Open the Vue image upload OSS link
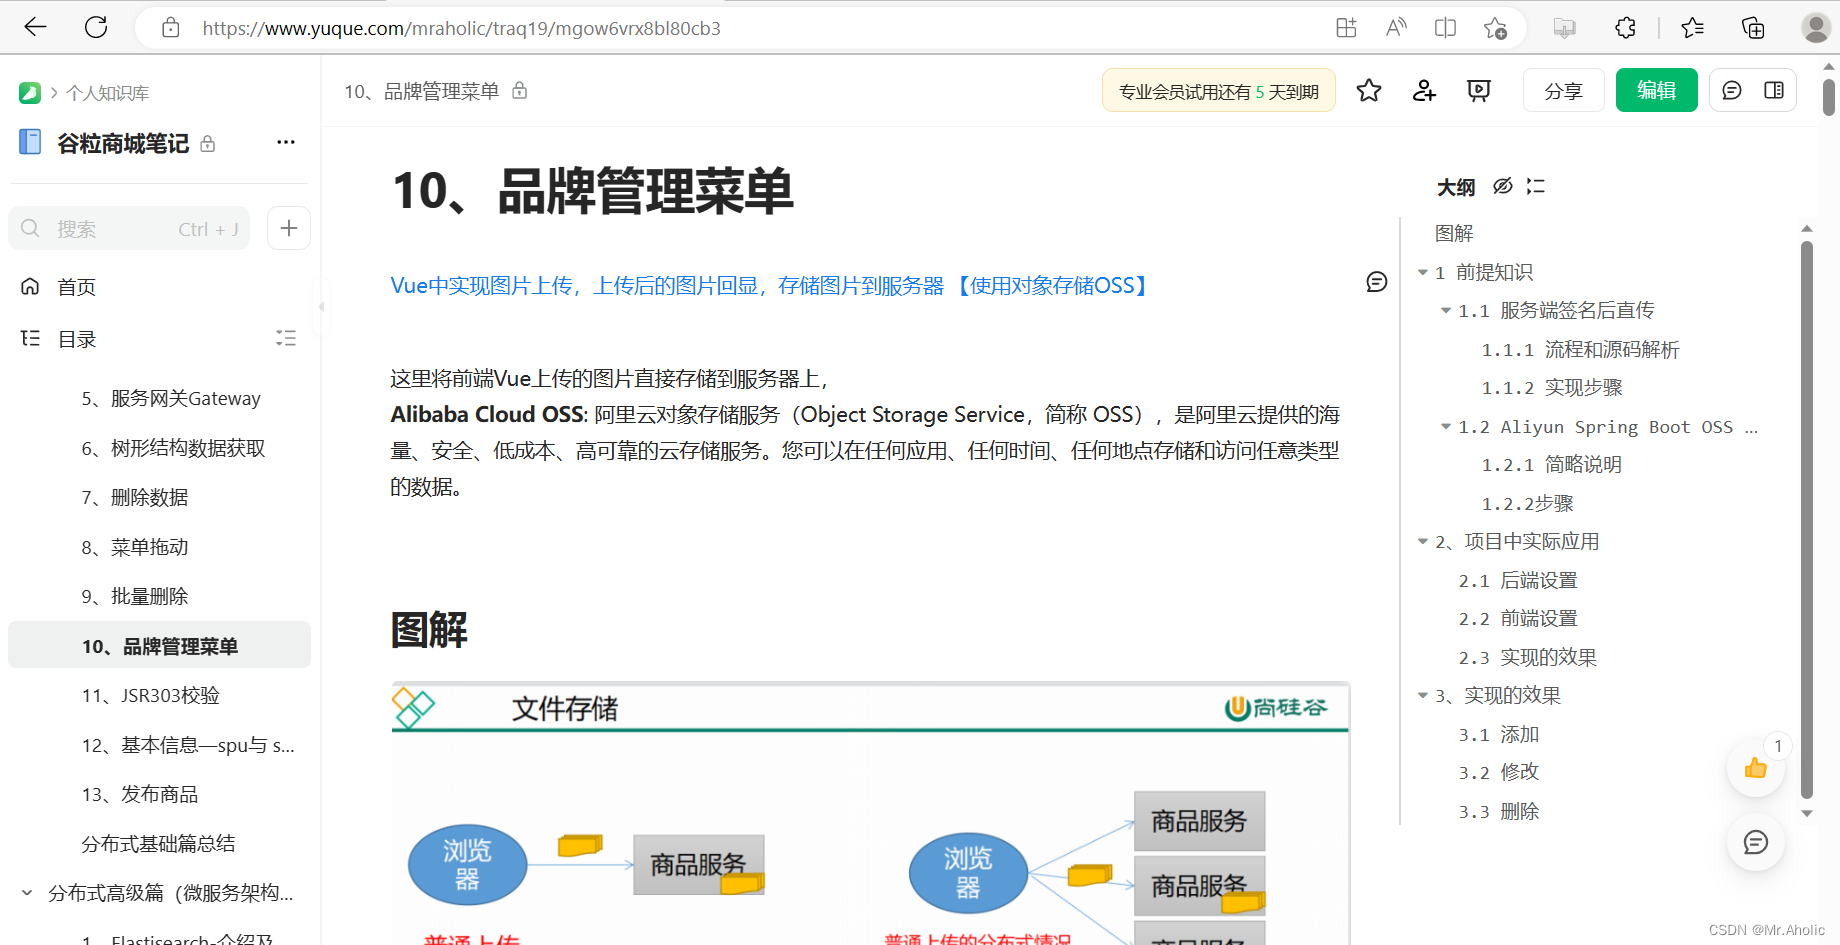 coord(767,285)
